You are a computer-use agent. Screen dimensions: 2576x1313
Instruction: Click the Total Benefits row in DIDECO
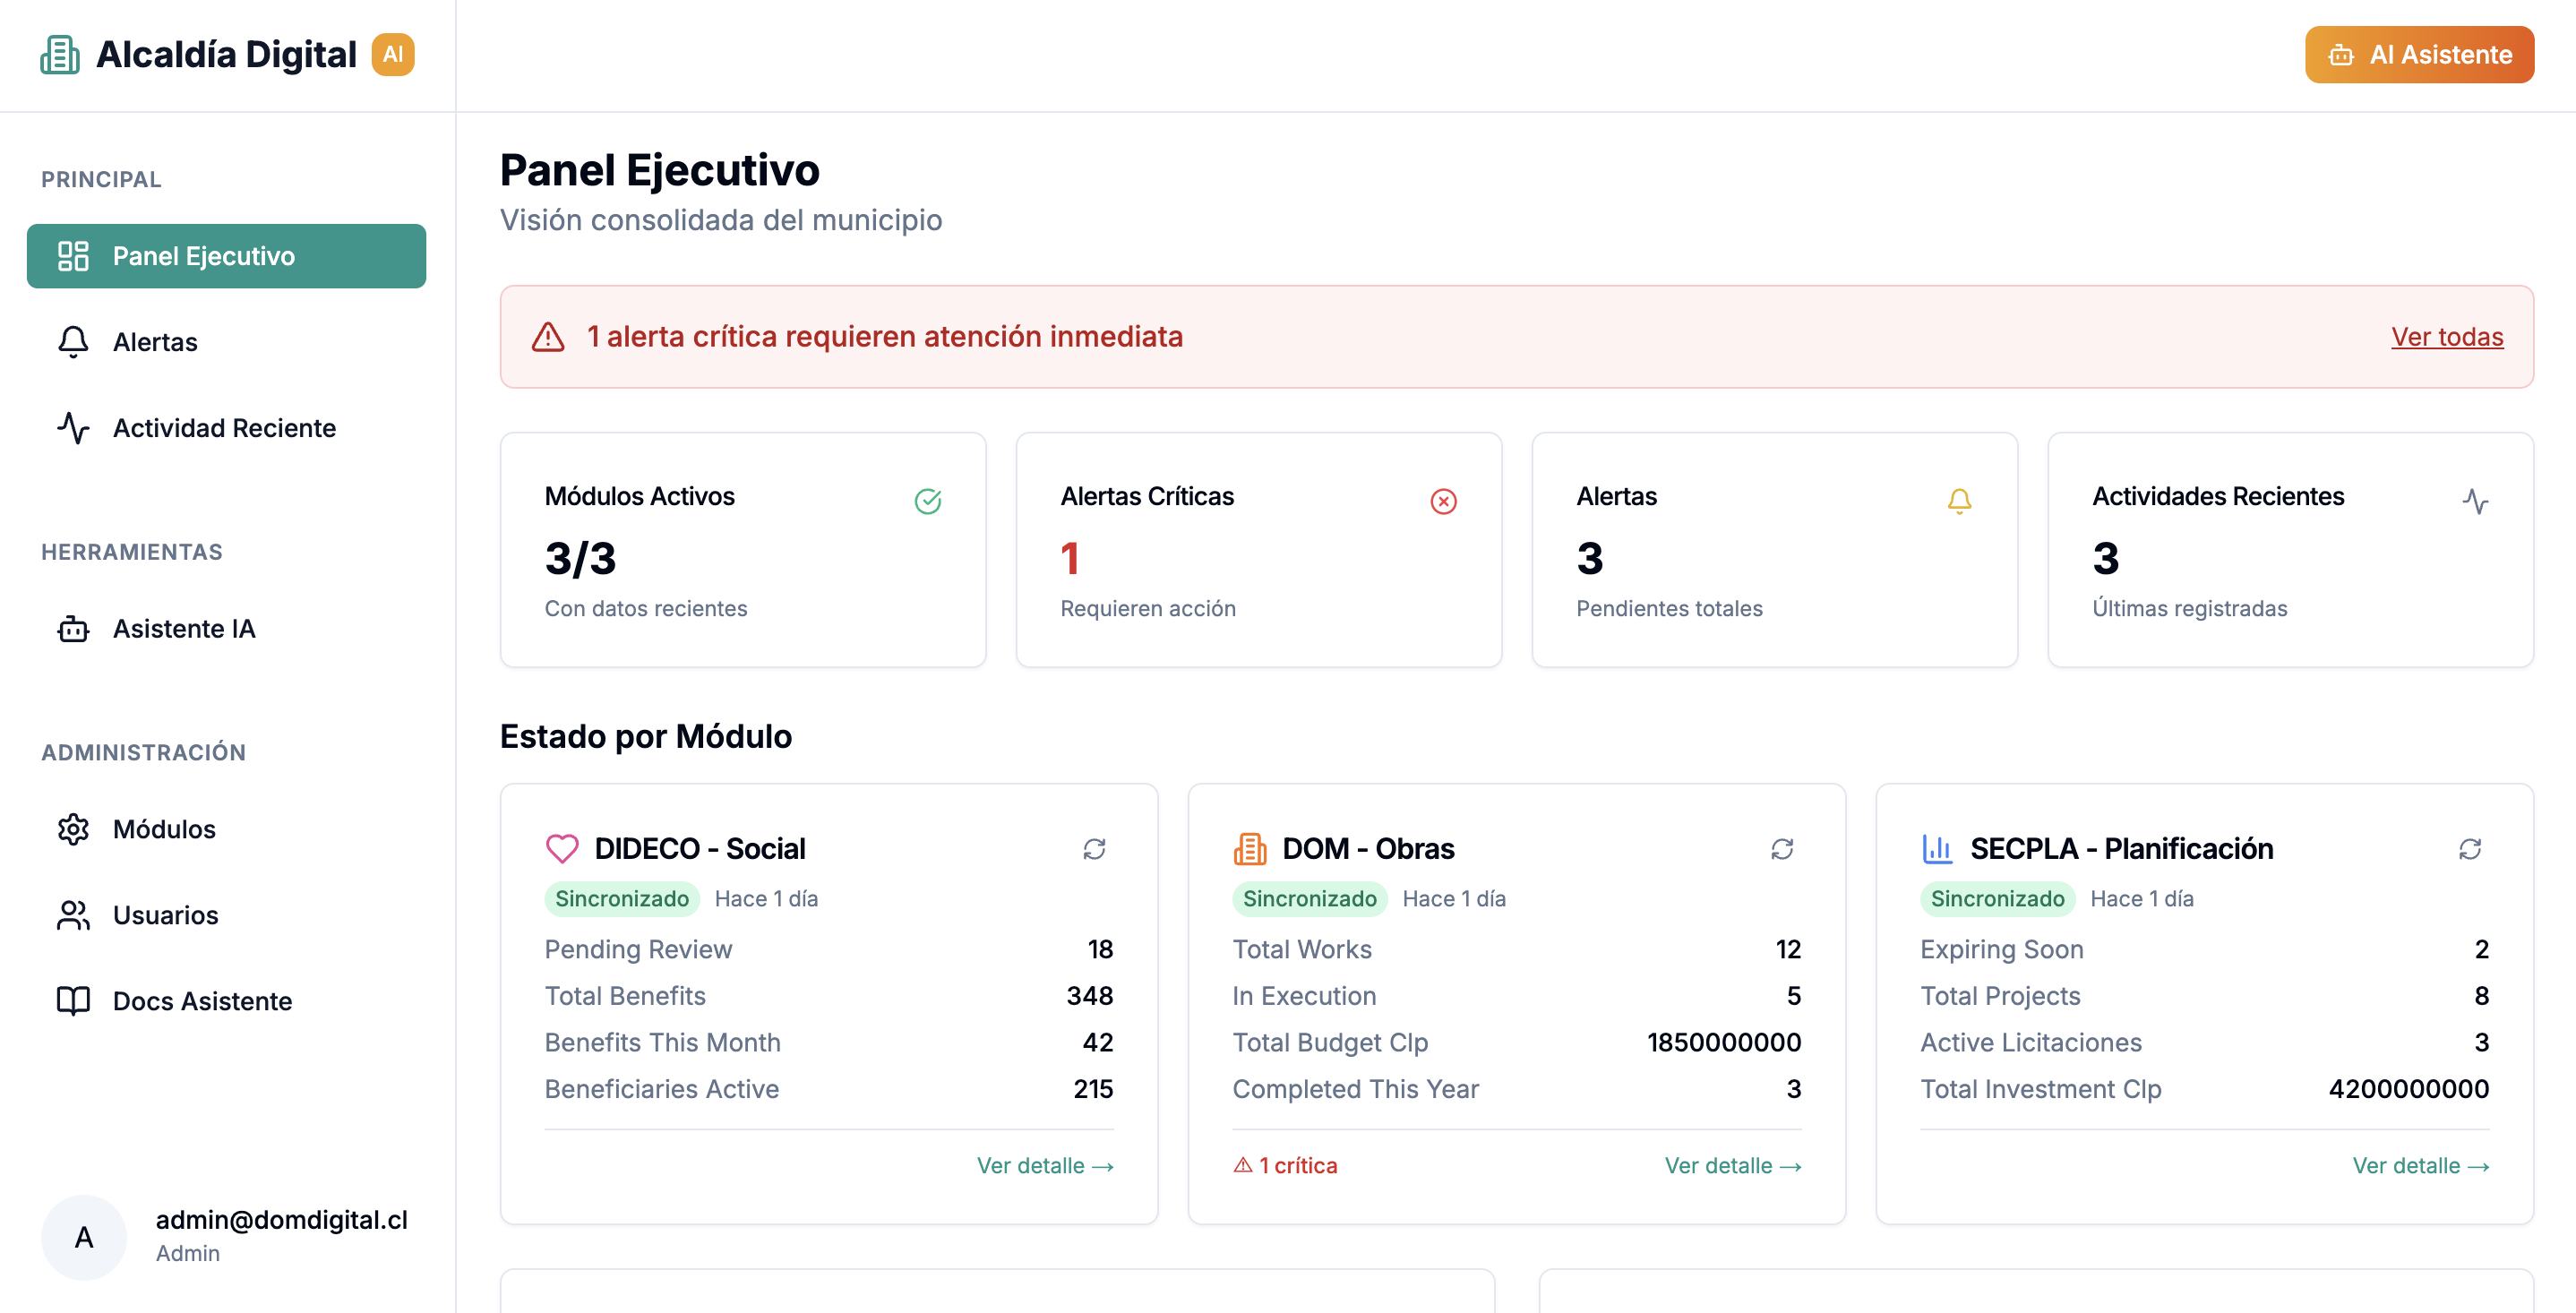829,996
